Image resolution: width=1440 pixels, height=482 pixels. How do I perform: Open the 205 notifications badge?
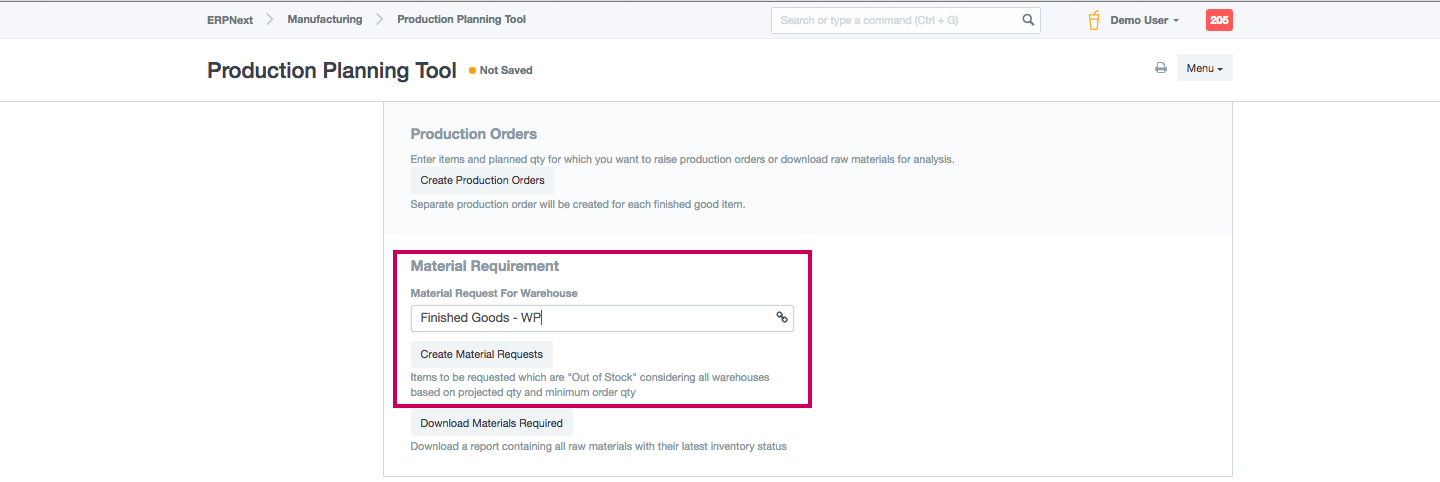click(x=1219, y=20)
